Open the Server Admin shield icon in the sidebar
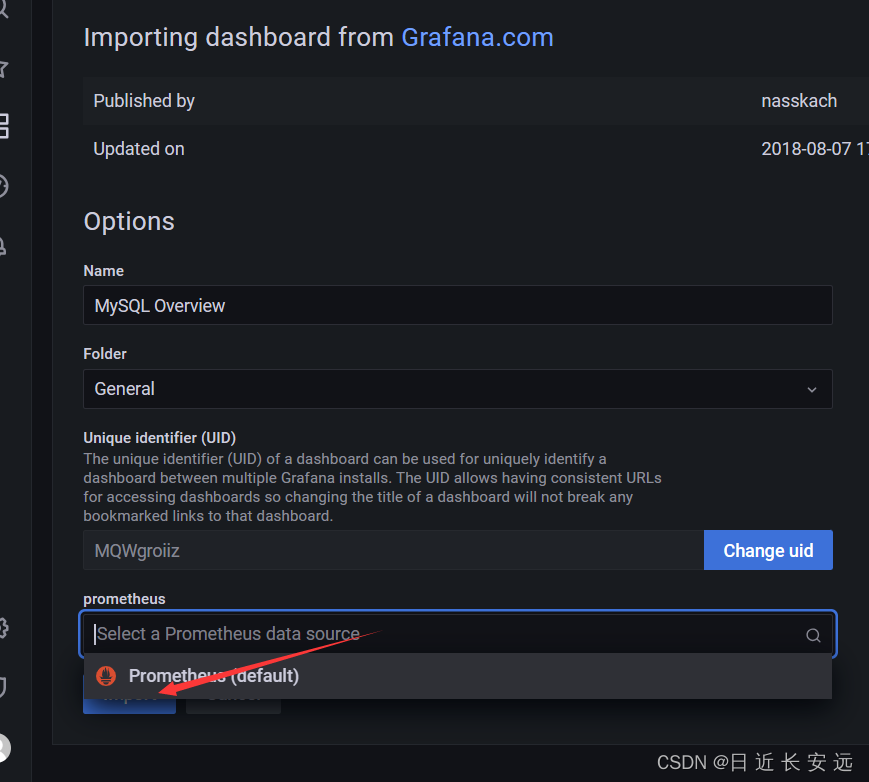This screenshot has width=869, height=782. pyautogui.click(x=3, y=687)
